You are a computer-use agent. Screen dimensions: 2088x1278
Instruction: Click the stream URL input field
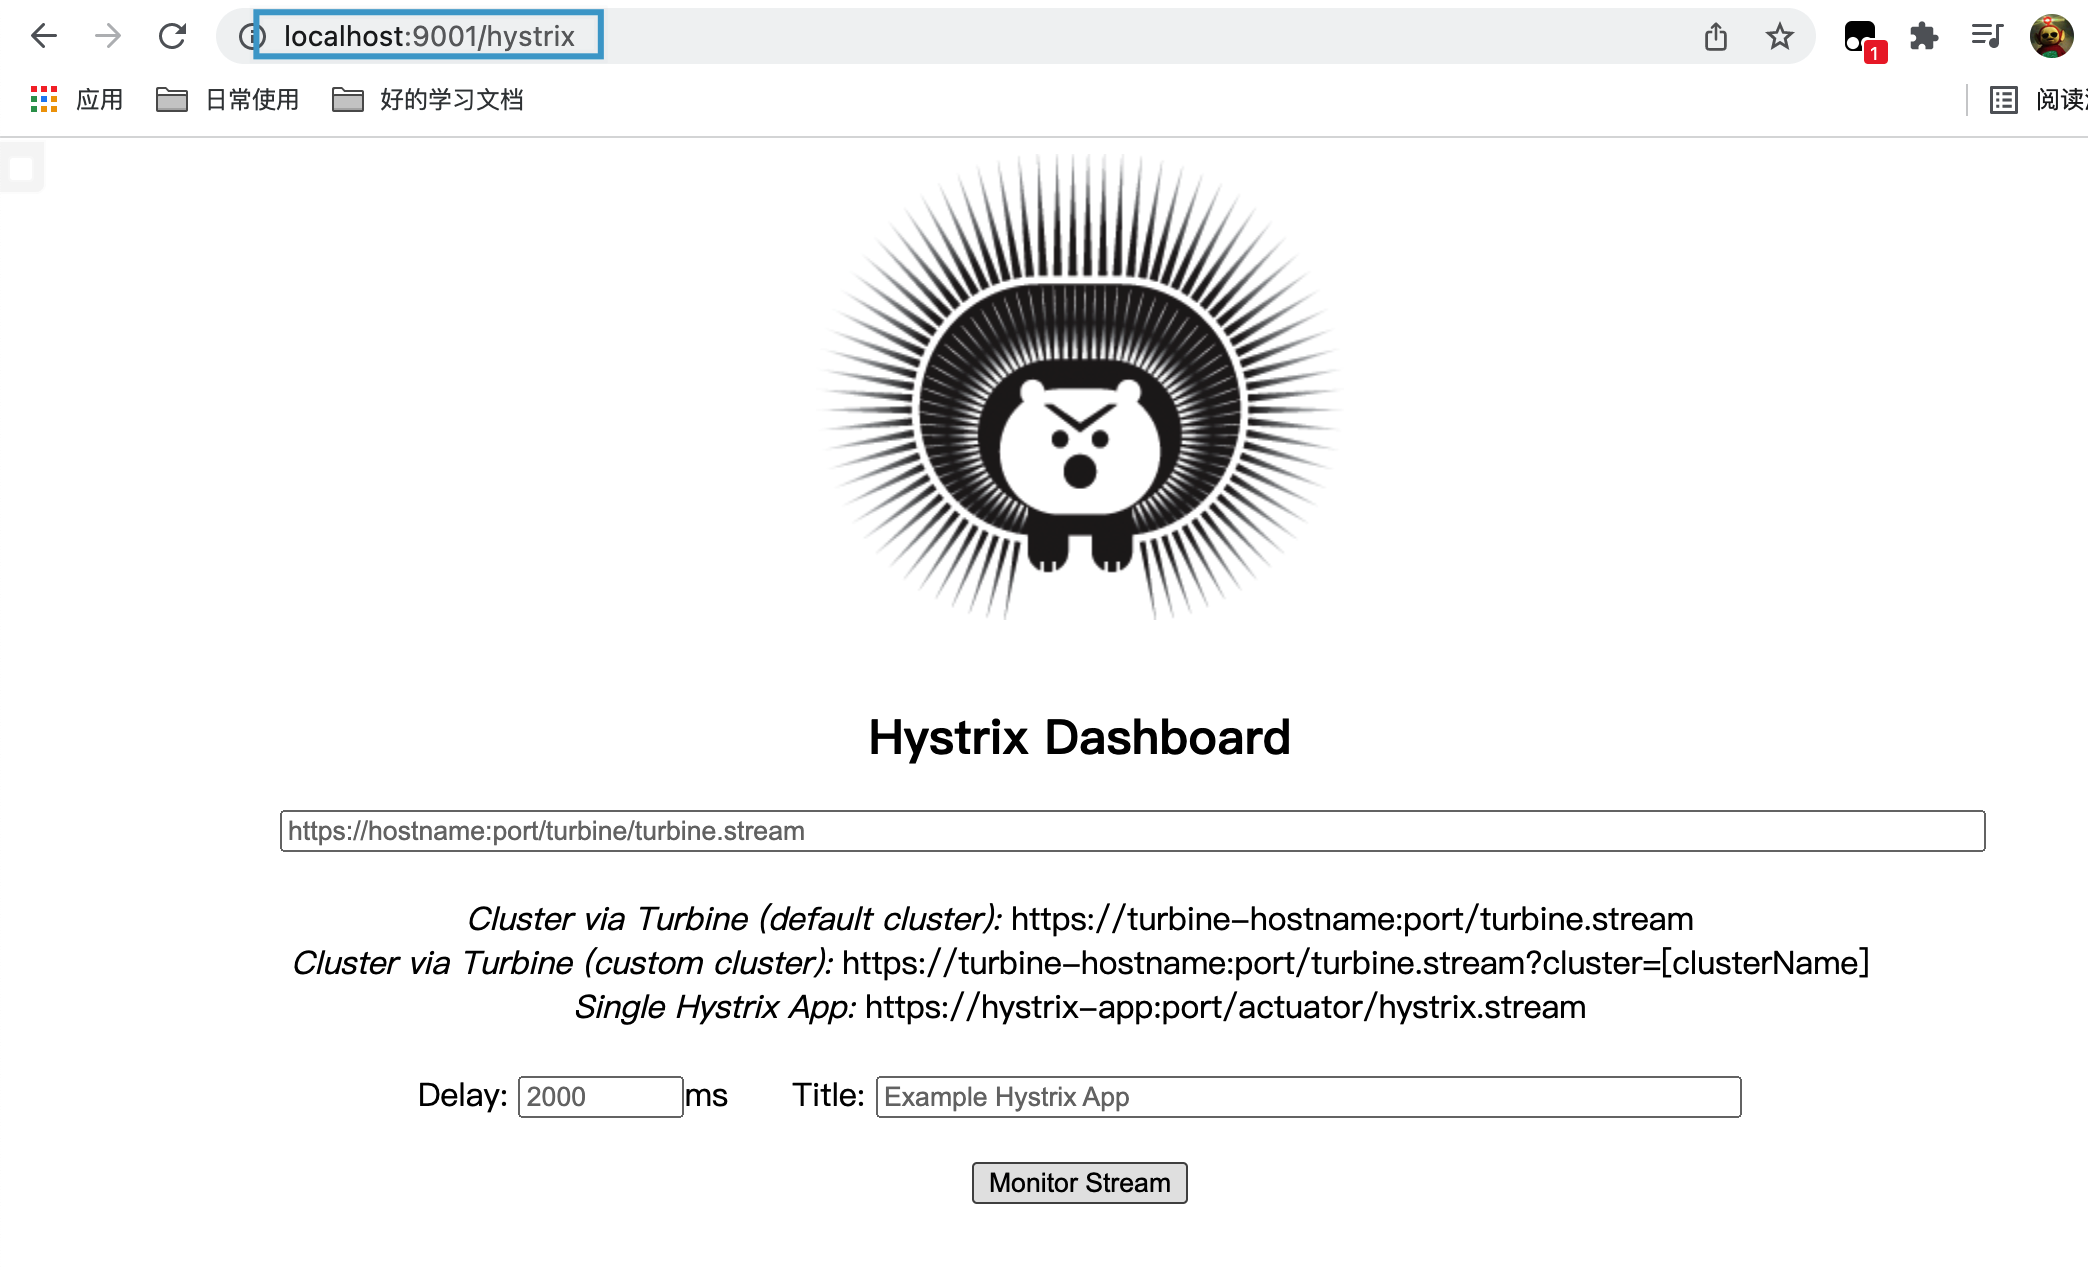pos(1131,832)
